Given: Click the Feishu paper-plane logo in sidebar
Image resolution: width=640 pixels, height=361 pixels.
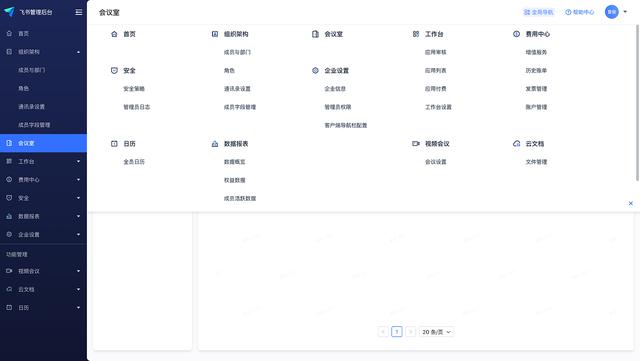Looking at the screenshot, I should pos(9,12).
